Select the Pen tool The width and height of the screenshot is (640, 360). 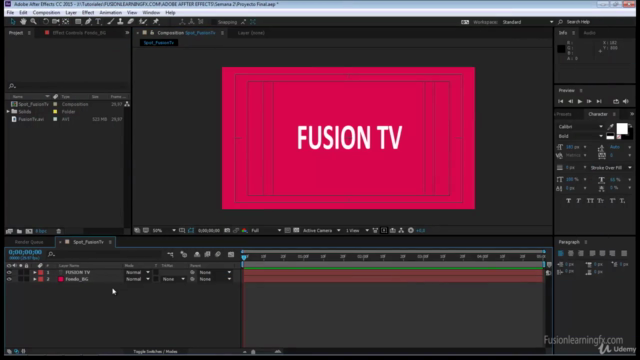[88, 22]
